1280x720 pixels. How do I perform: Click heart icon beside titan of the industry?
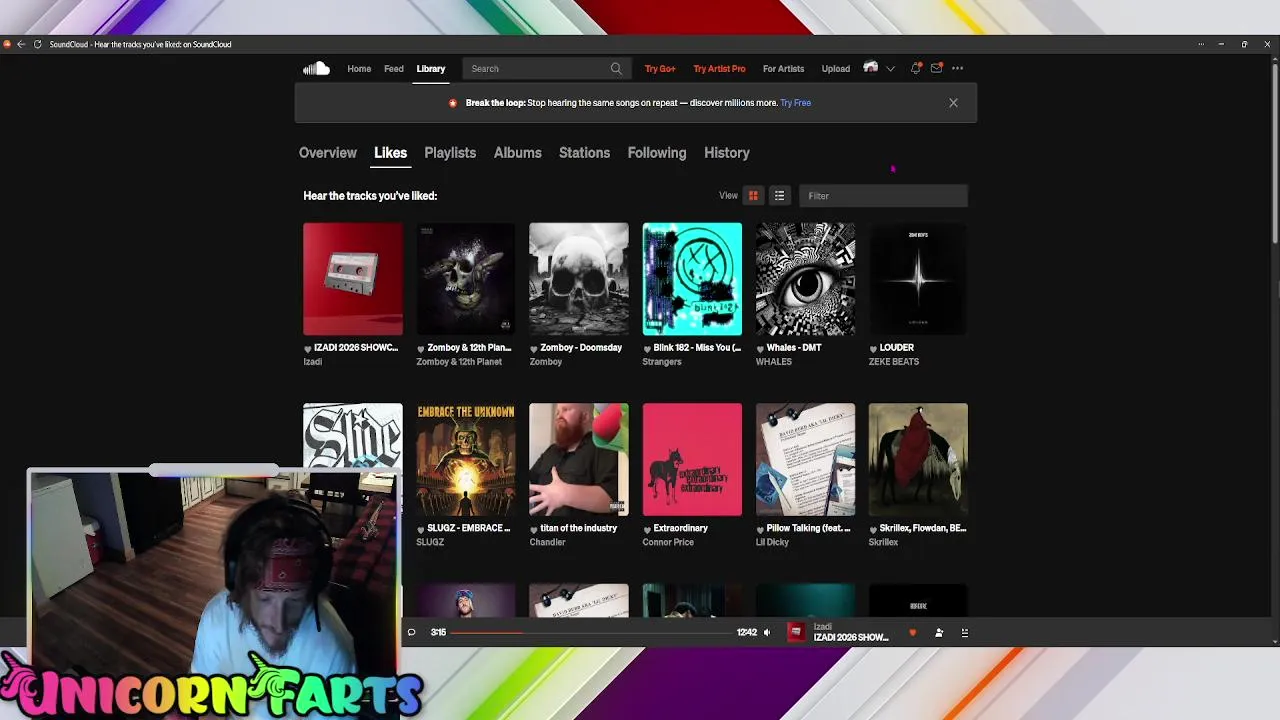(534, 529)
